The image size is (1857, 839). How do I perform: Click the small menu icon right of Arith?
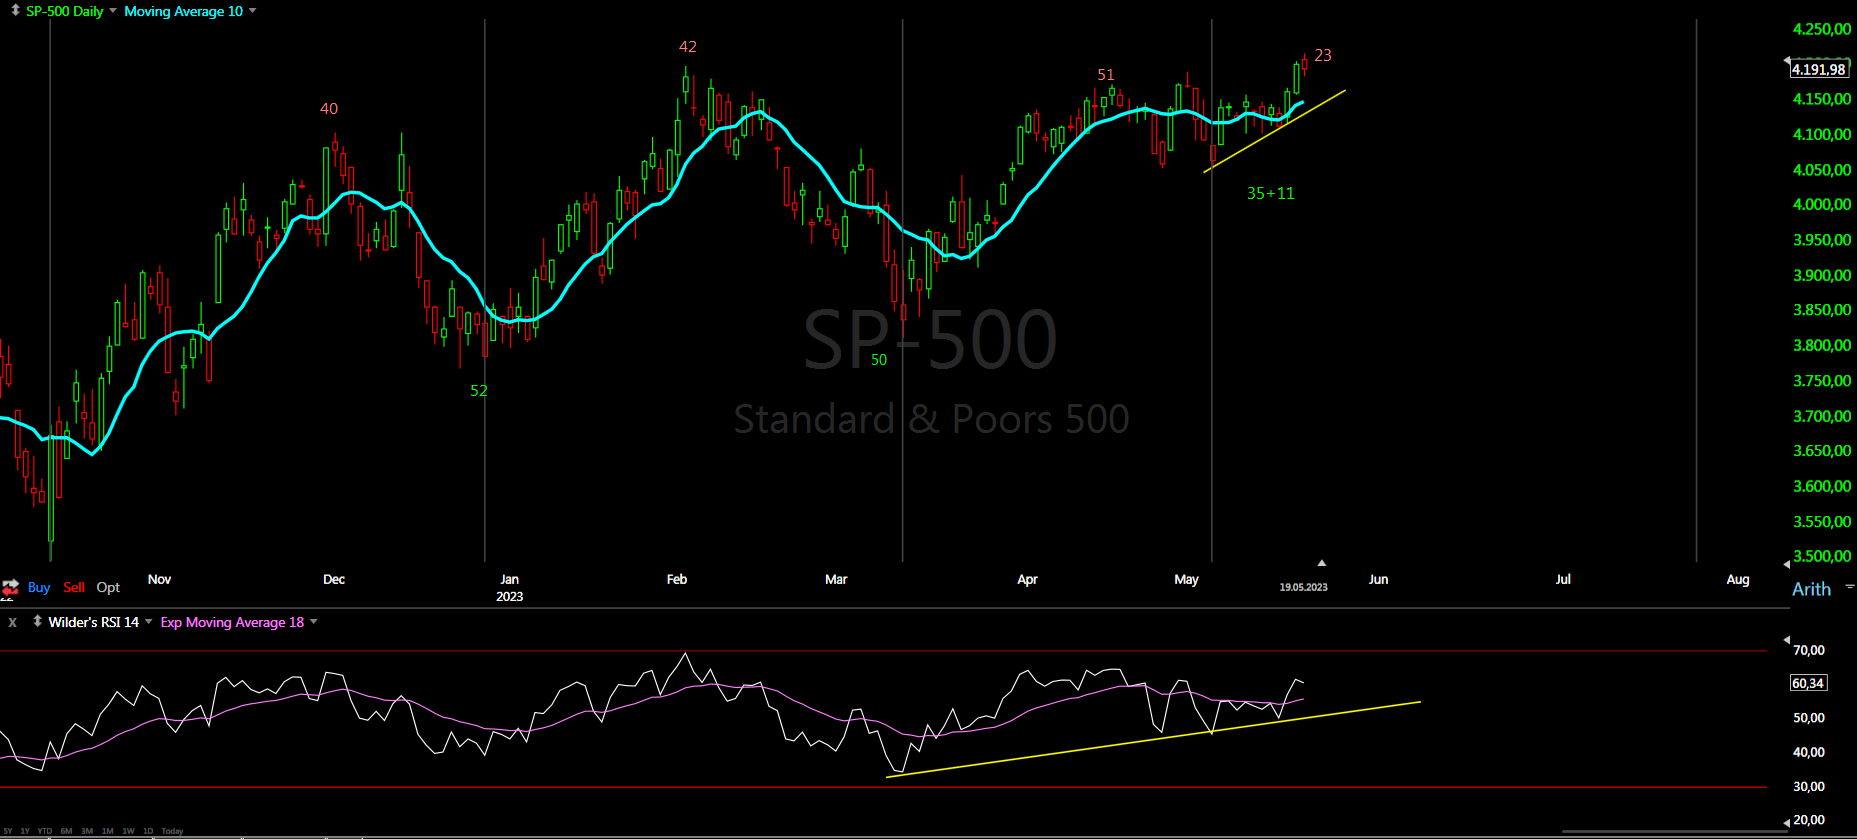point(1850,588)
